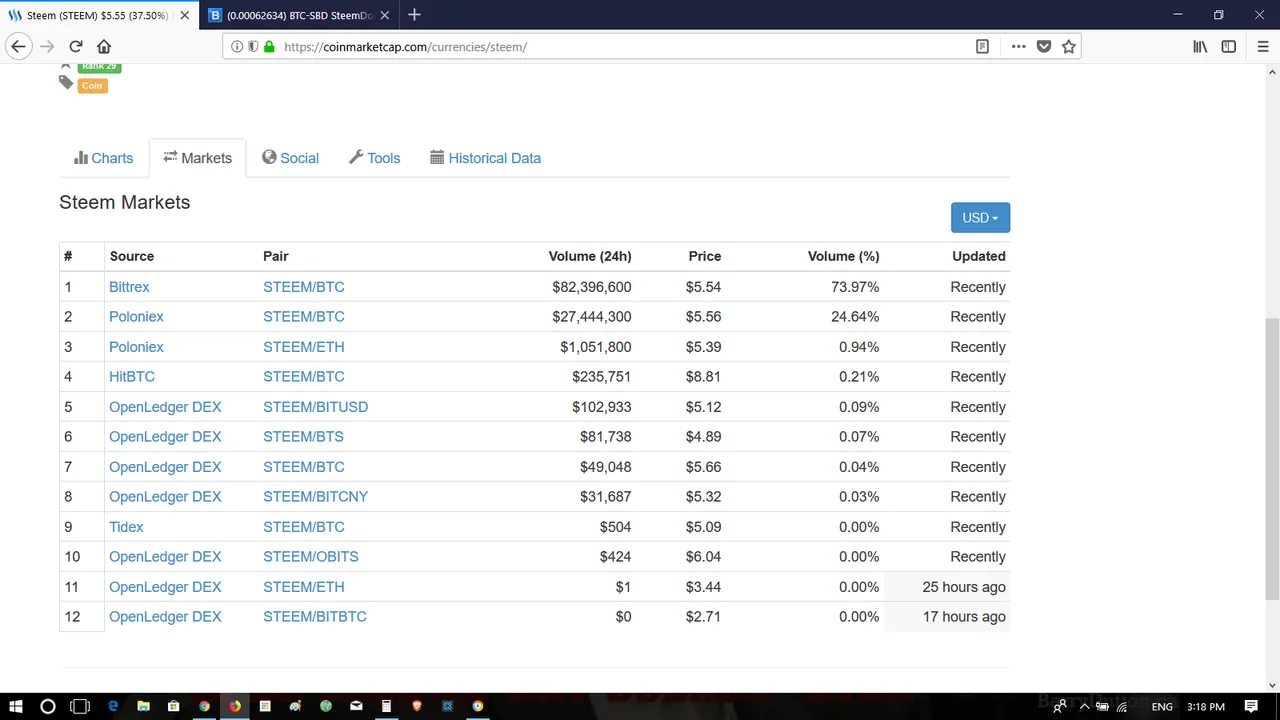Launch Brave browser from the taskbar

pyautogui.click(x=417, y=706)
